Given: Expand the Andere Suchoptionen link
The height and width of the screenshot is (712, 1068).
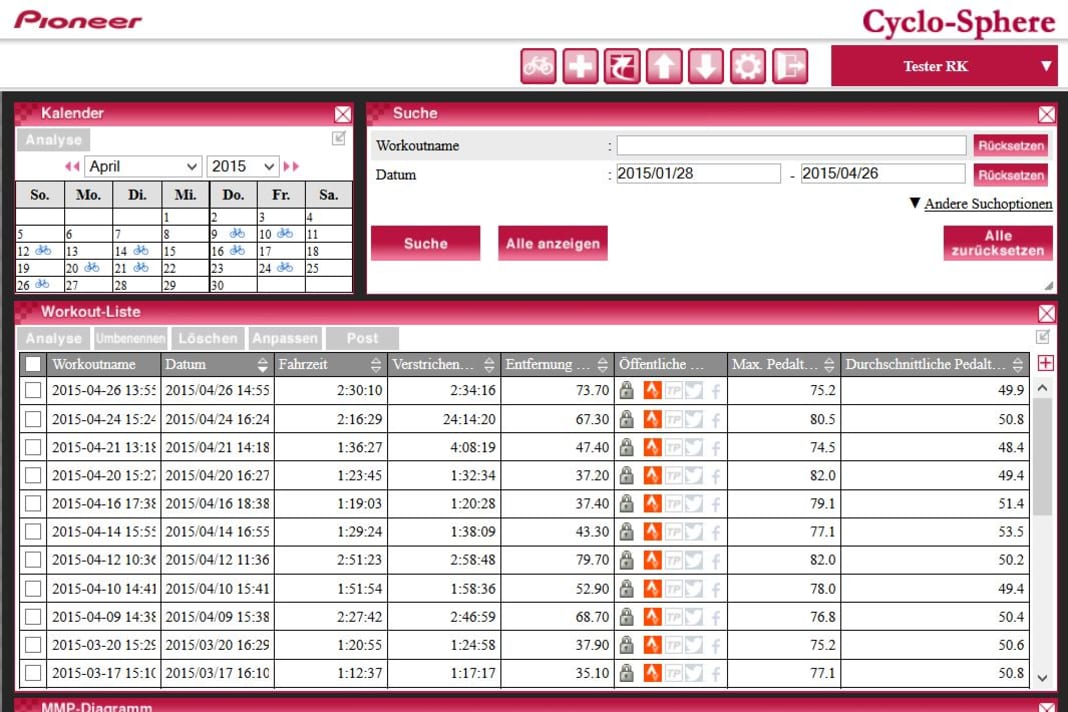Looking at the screenshot, I should [987, 204].
